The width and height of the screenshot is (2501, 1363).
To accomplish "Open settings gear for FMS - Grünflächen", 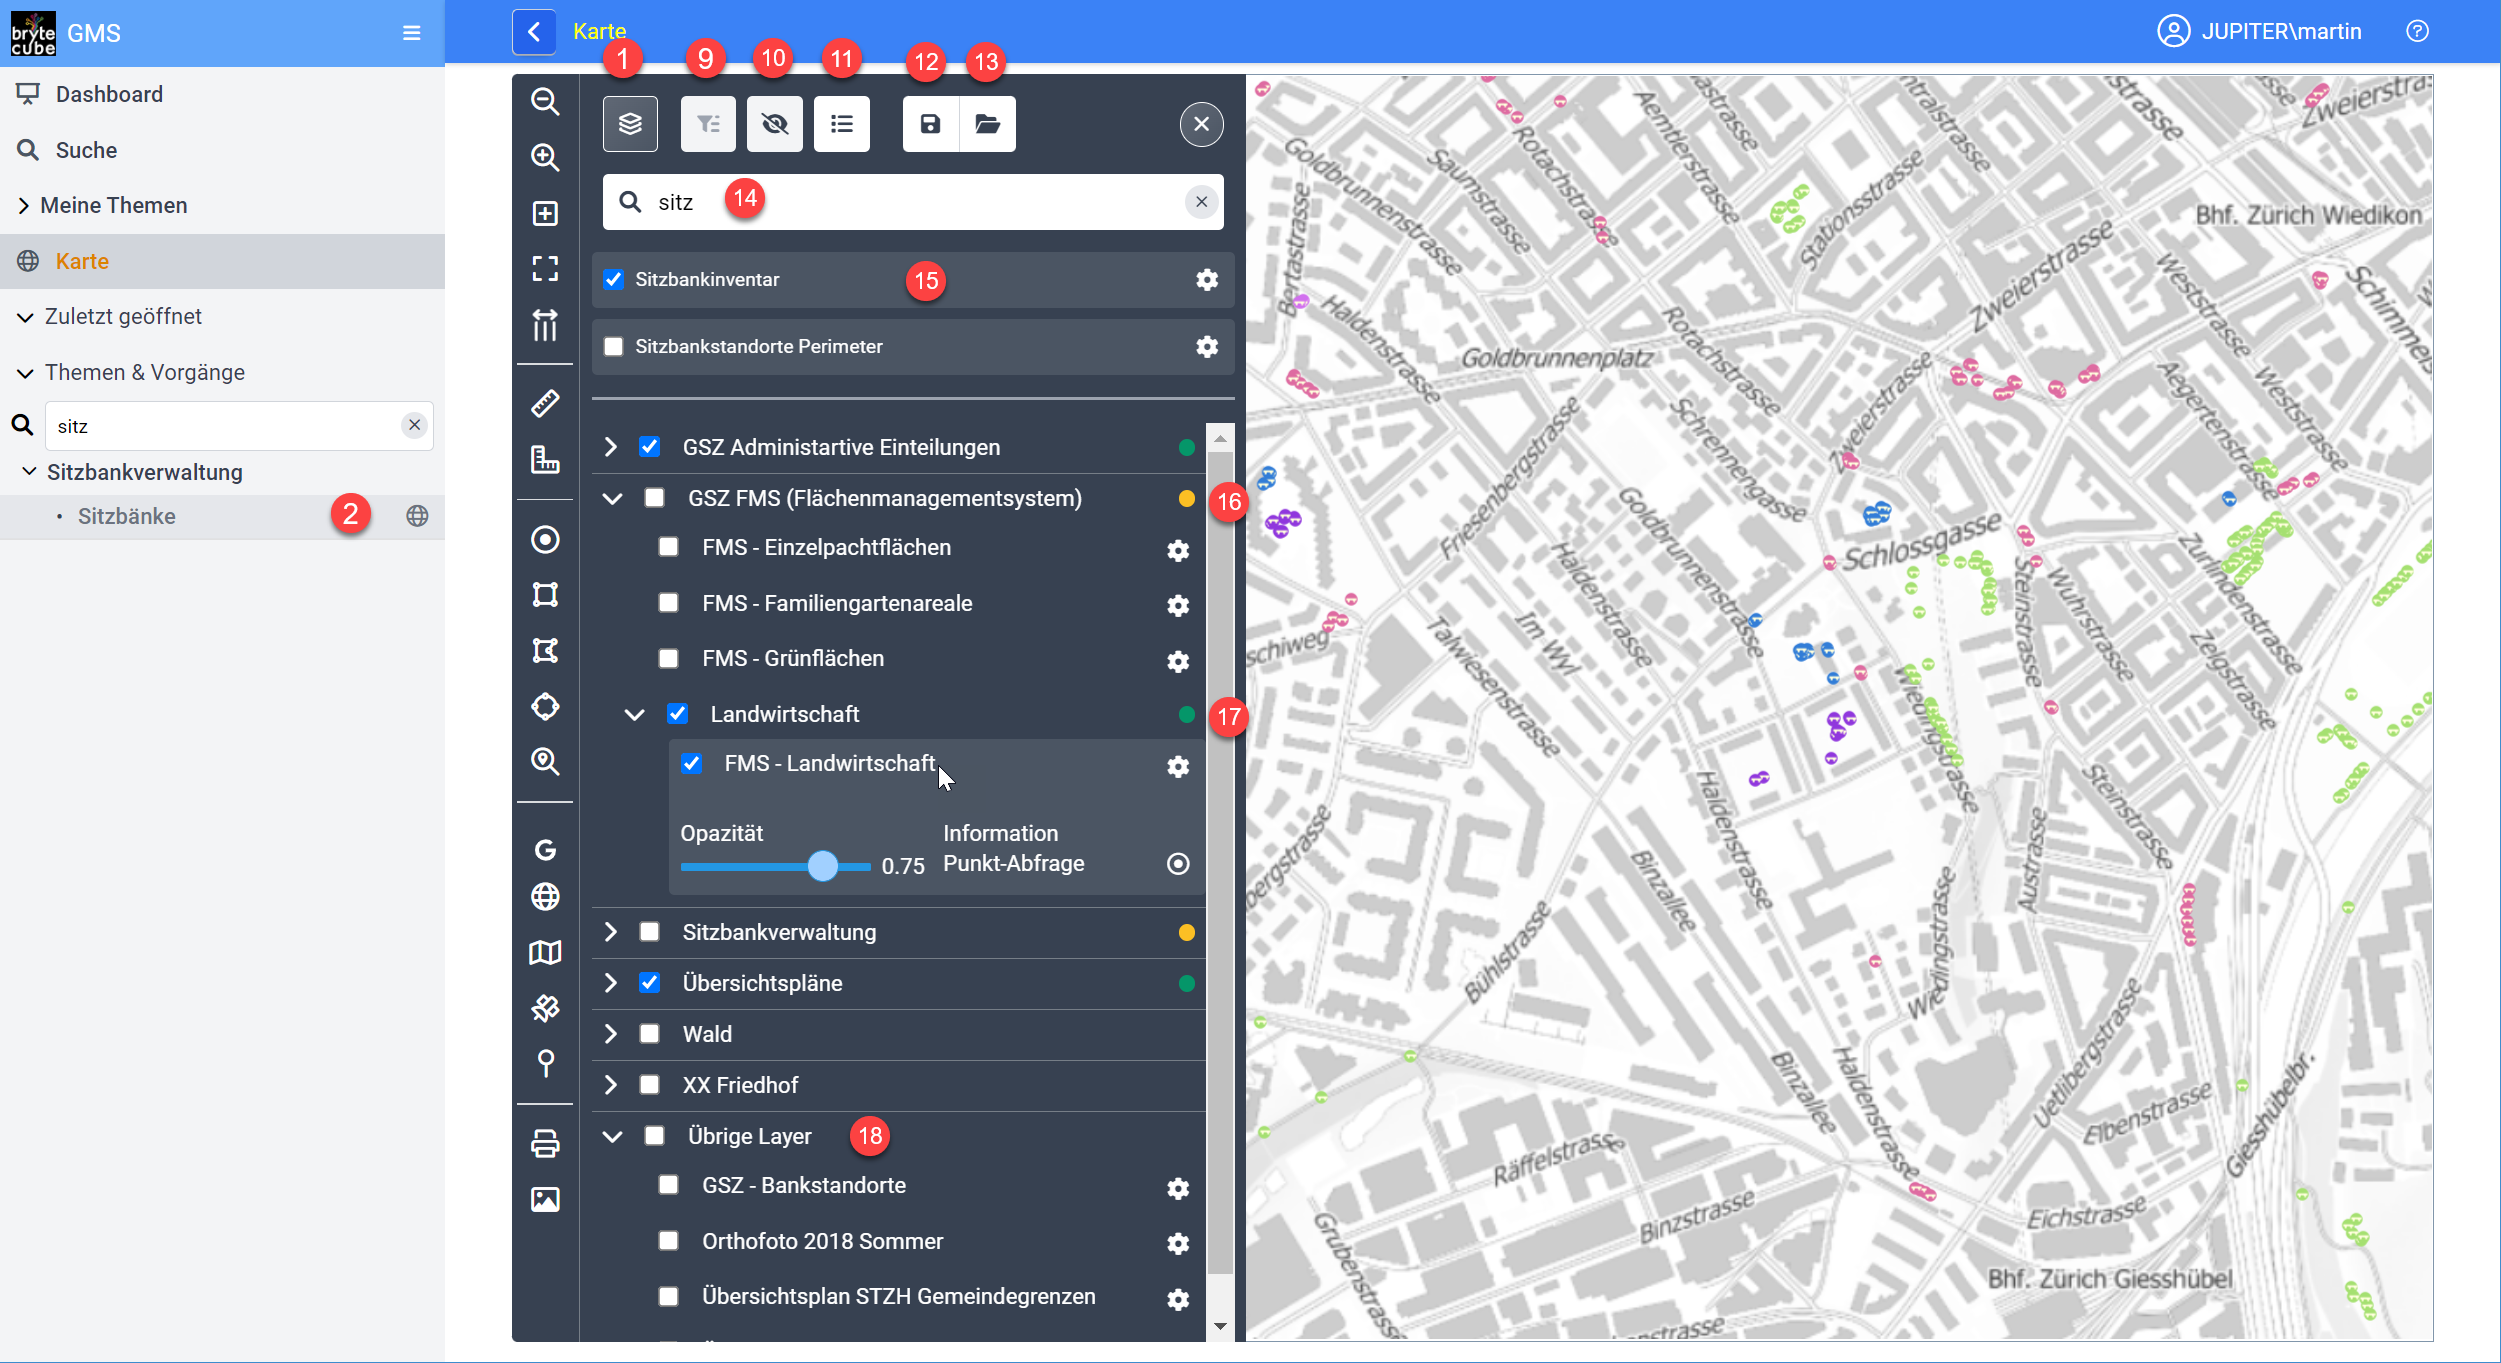I will point(1178,661).
